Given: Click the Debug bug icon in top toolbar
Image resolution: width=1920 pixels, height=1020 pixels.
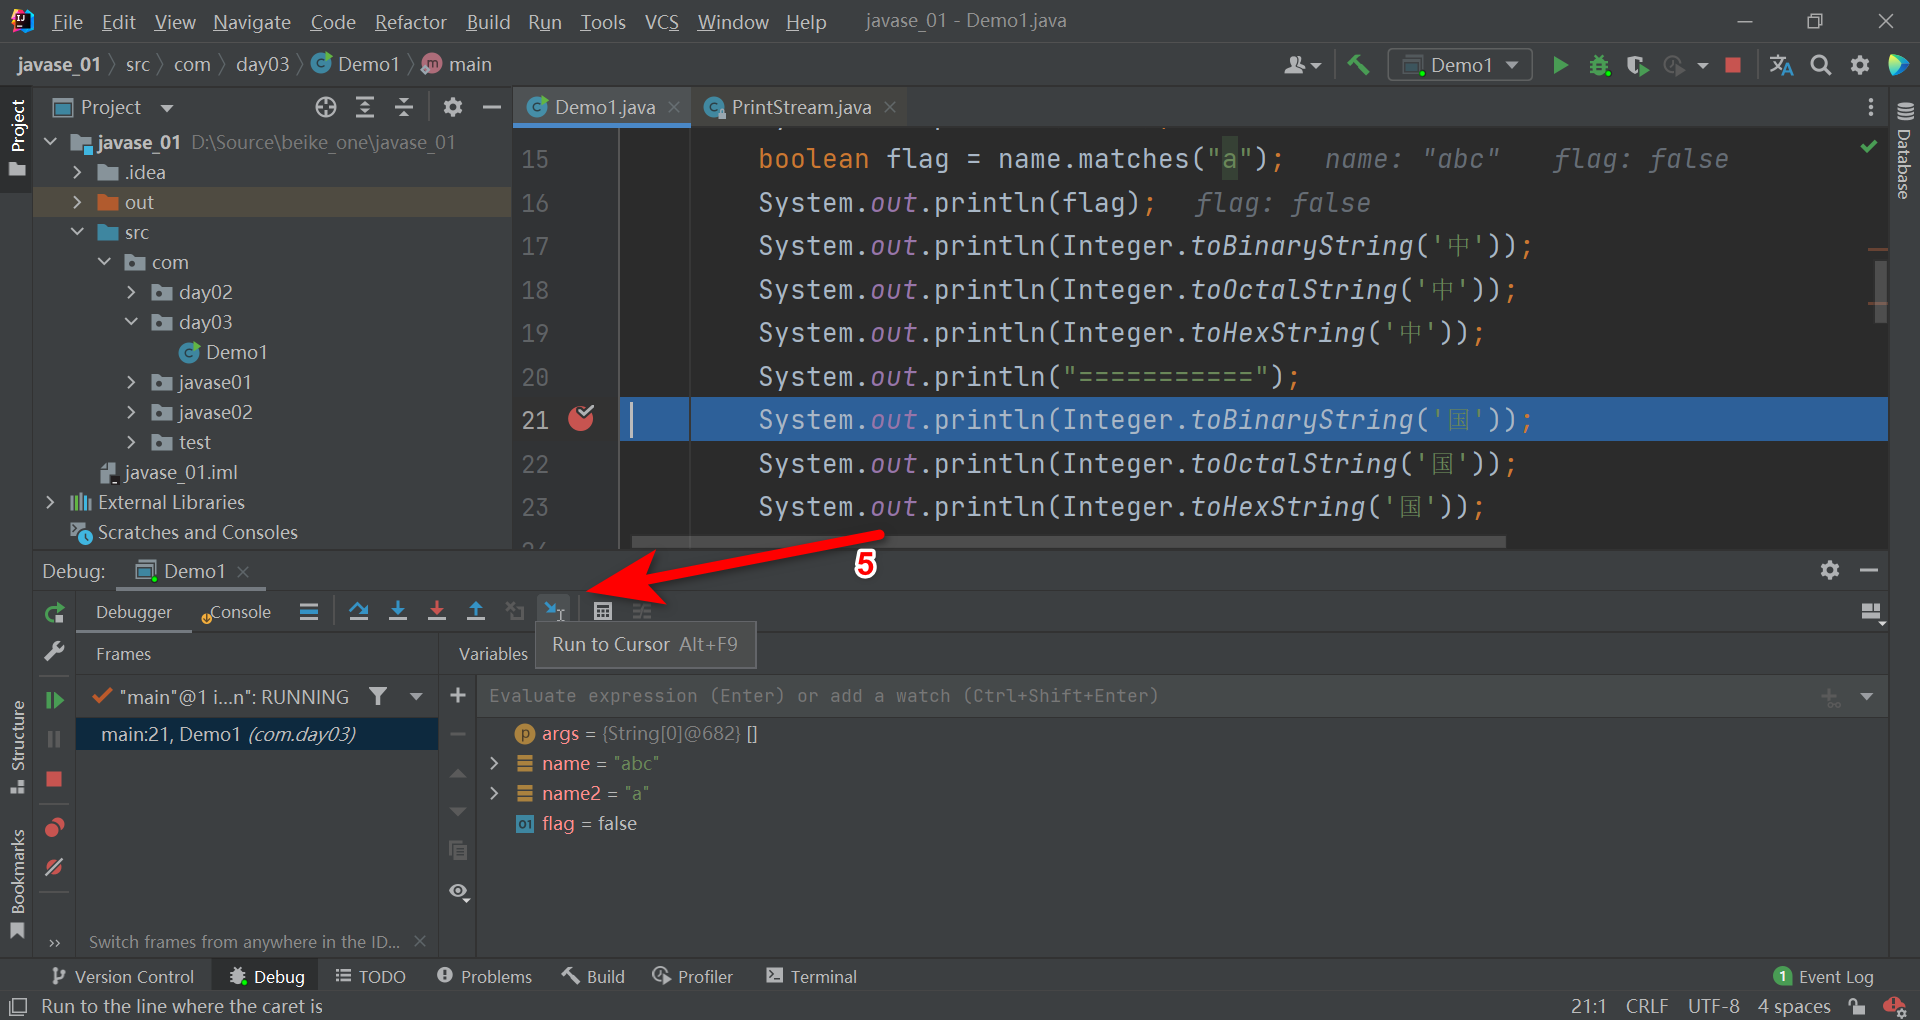Looking at the screenshot, I should [1599, 65].
